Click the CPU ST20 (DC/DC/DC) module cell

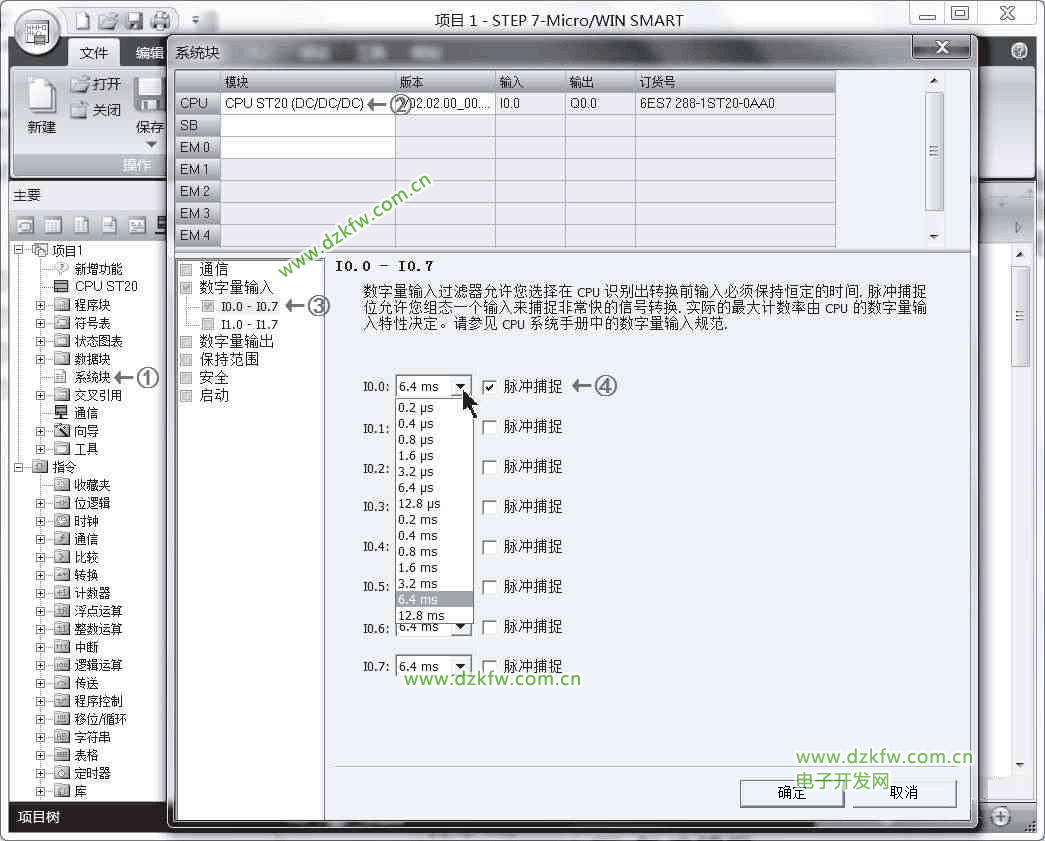click(308, 103)
